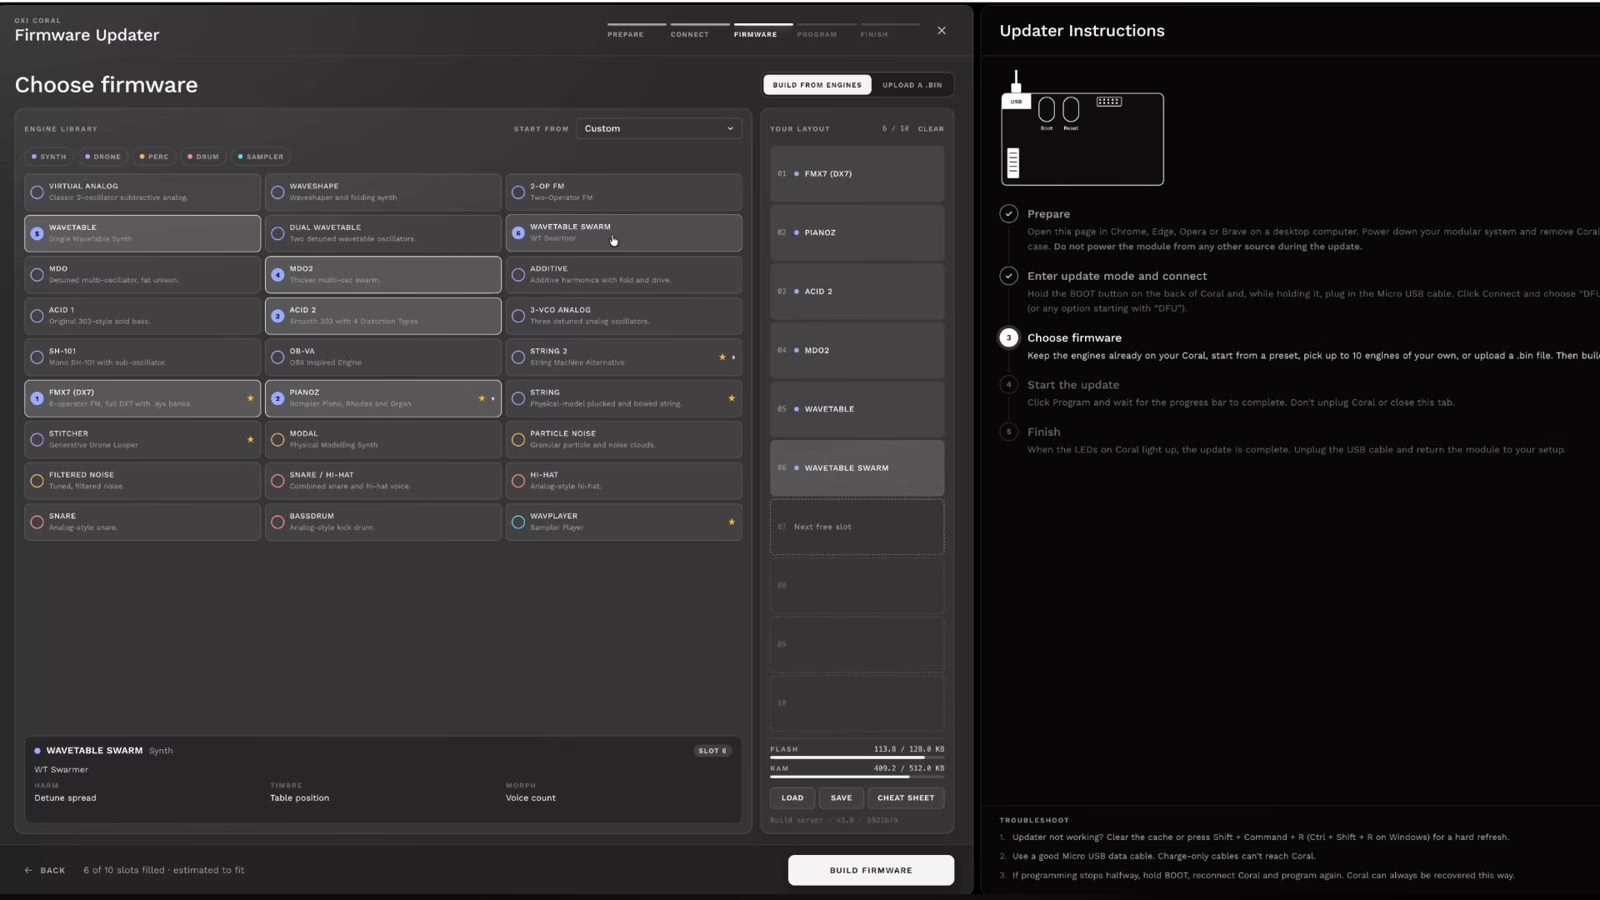Add the PARTICLE NOISE engine
This screenshot has width=1600, height=900.
[x=624, y=439]
